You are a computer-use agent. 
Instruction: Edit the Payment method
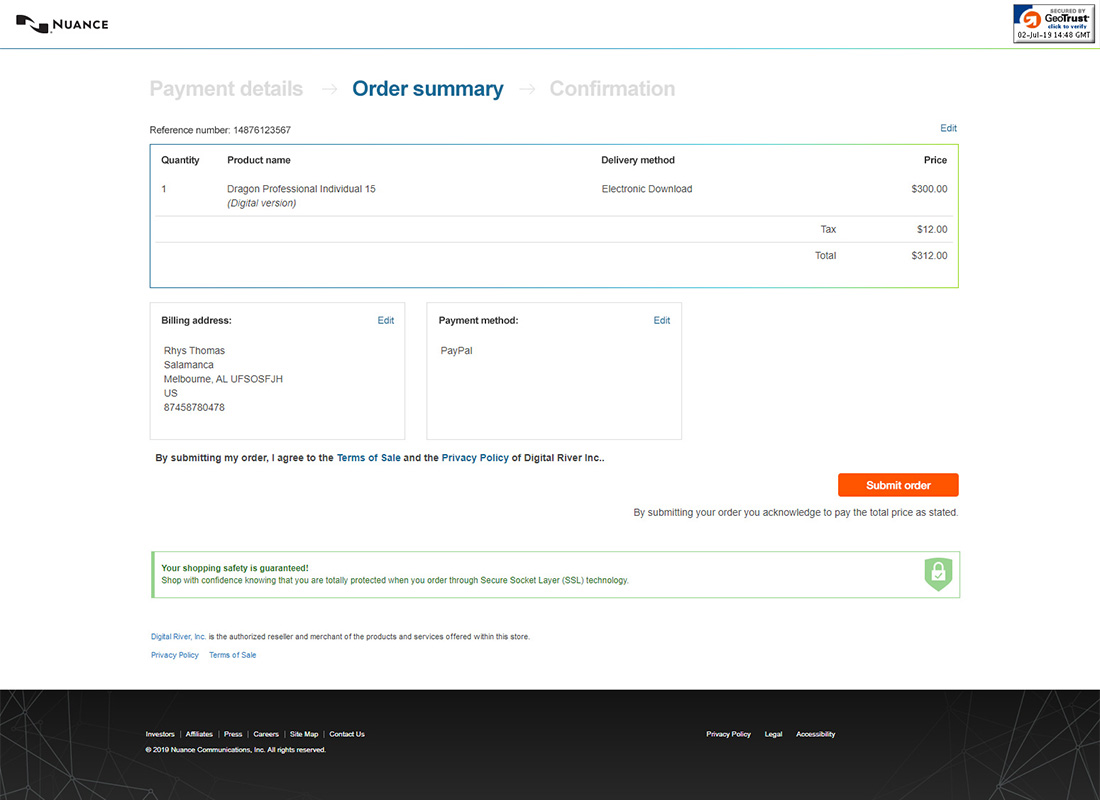pos(662,320)
